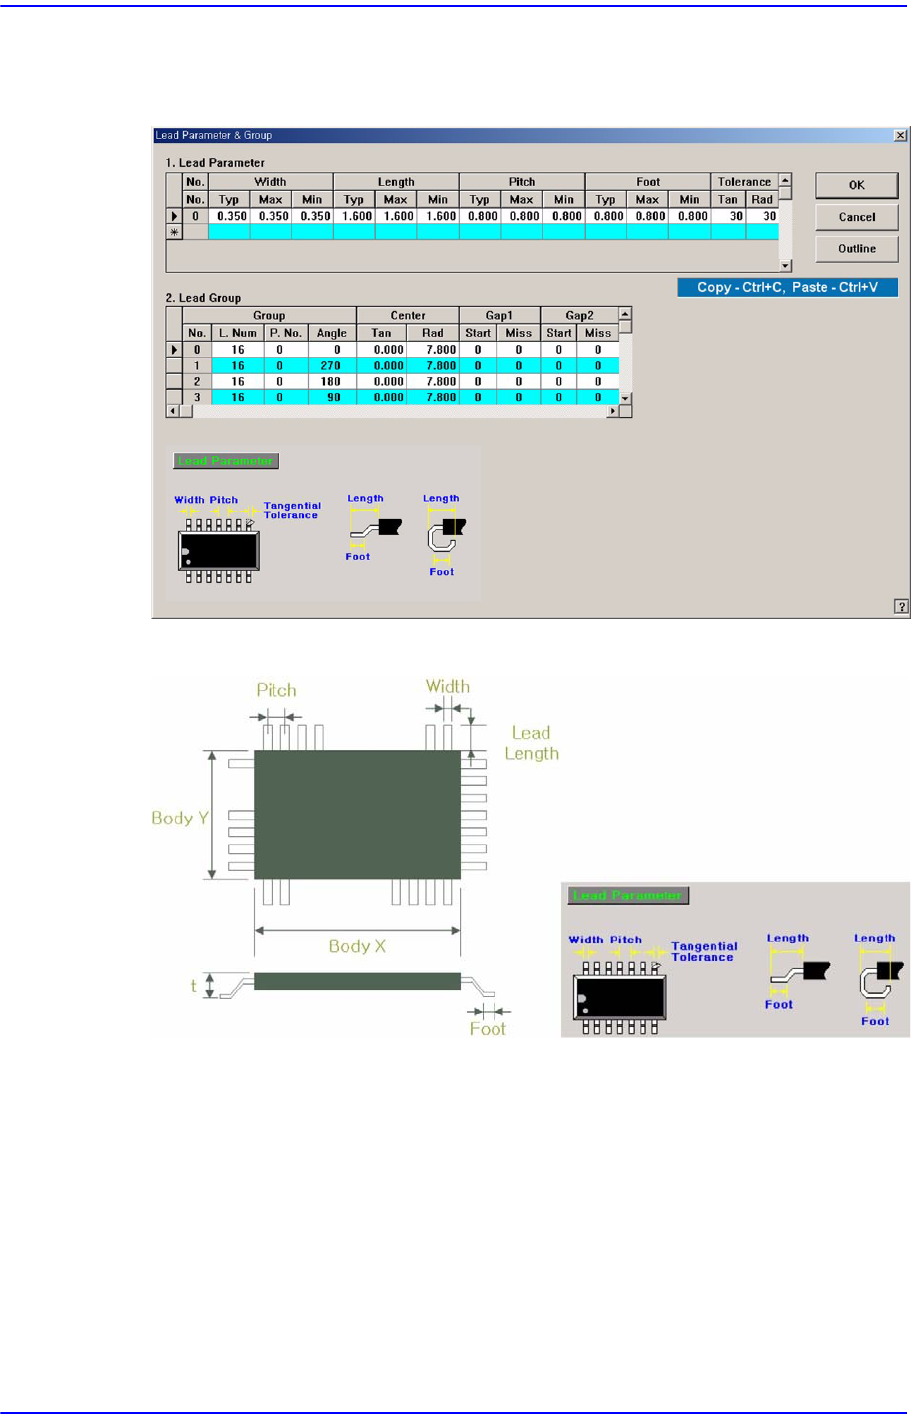
Task: Click the OK button
Action: click(856, 185)
